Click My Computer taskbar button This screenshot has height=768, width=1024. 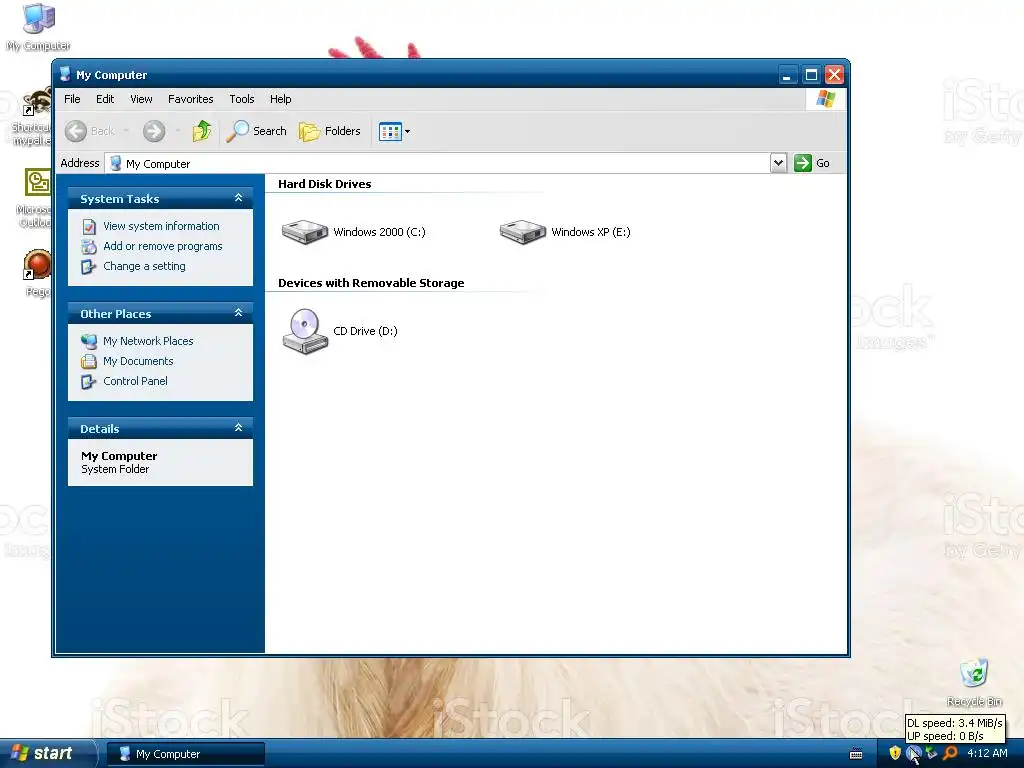click(185, 754)
